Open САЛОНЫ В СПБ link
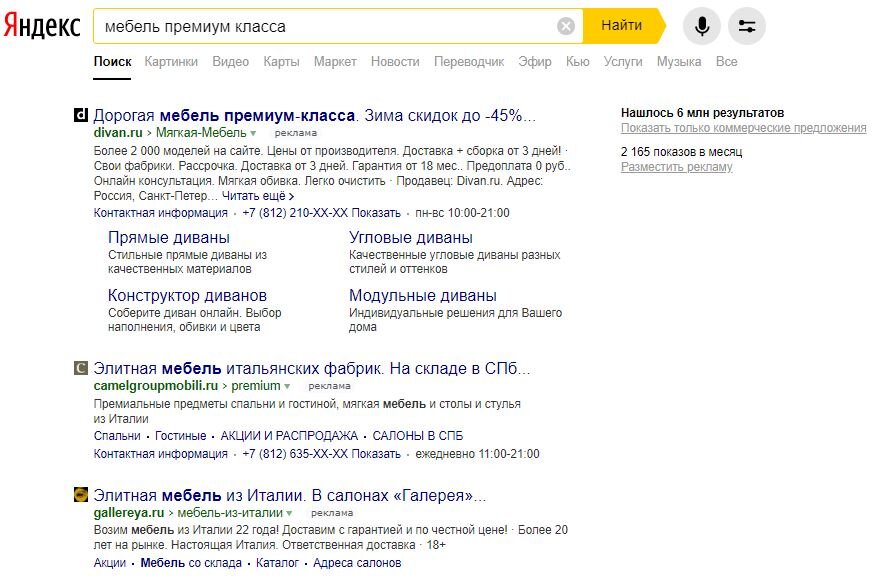 pyautogui.click(x=418, y=436)
